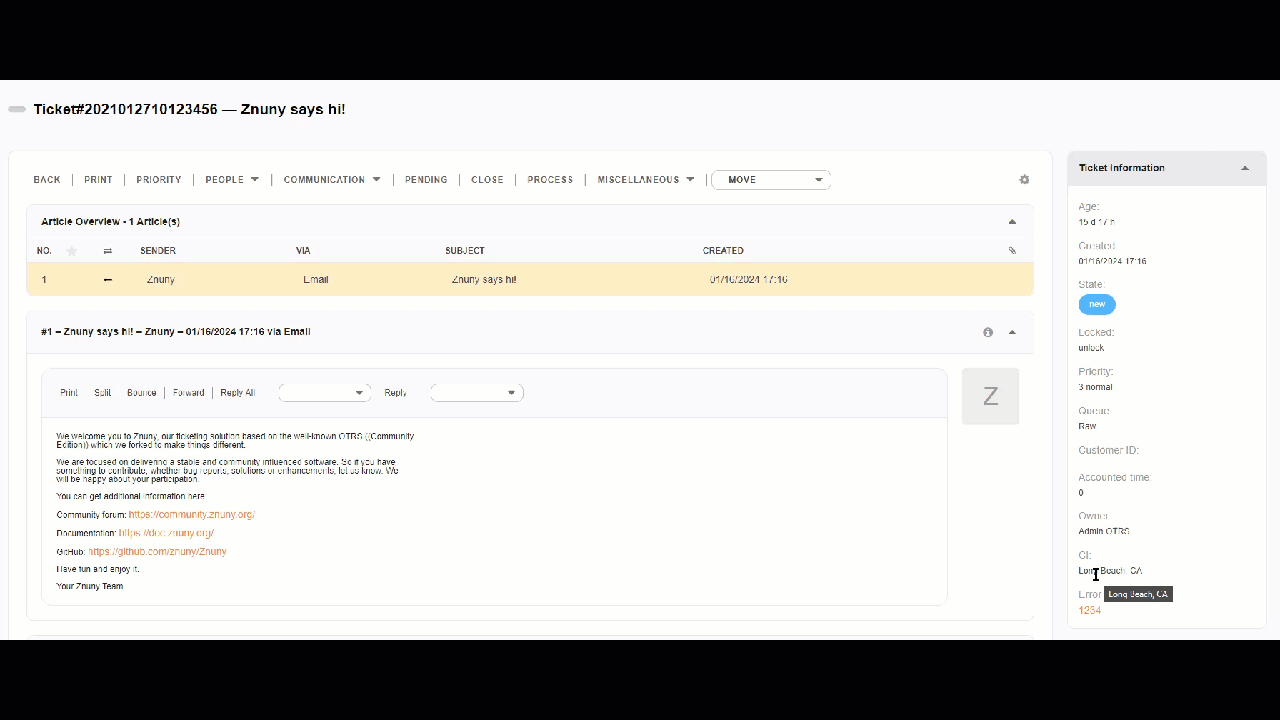Select the Znuny avatar thumbnail

tap(990, 396)
